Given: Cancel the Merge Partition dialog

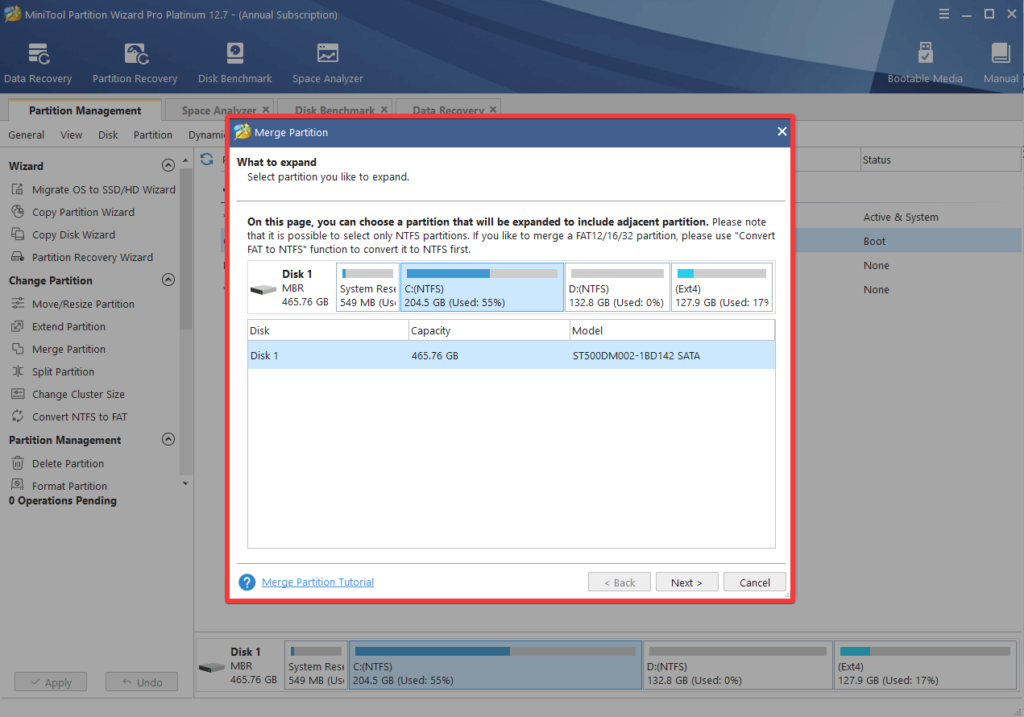Looking at the screenshot, I should 754,582.
